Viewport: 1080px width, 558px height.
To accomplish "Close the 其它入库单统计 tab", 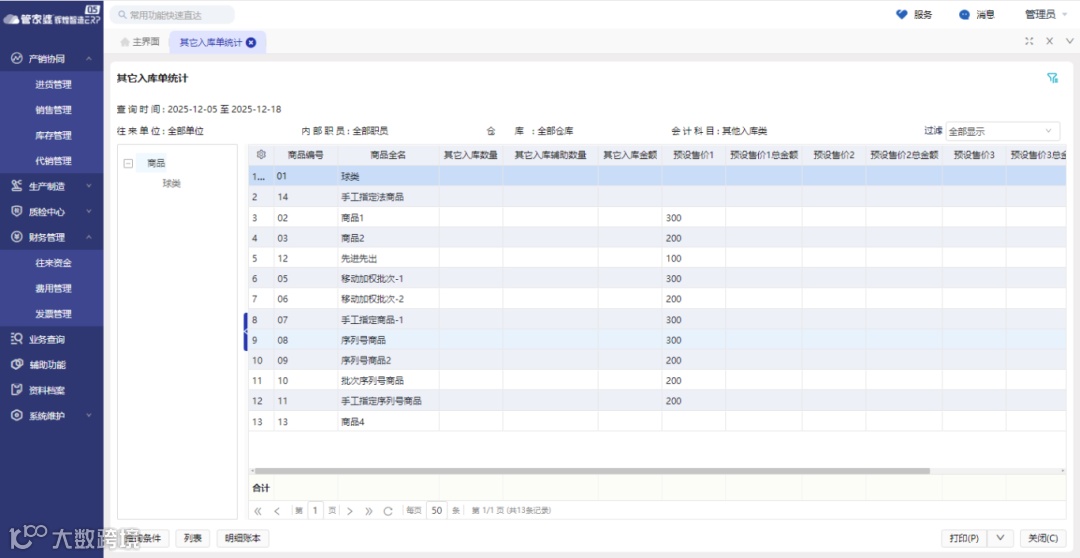I will pyautogui.click(x=251, y=42).
